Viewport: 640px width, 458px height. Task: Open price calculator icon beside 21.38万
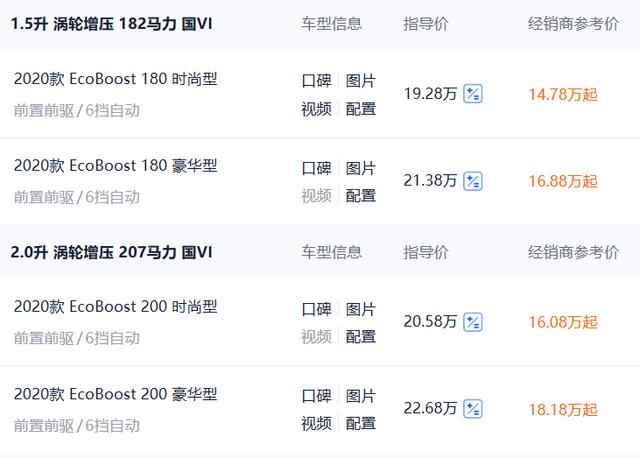pos(473,181)
